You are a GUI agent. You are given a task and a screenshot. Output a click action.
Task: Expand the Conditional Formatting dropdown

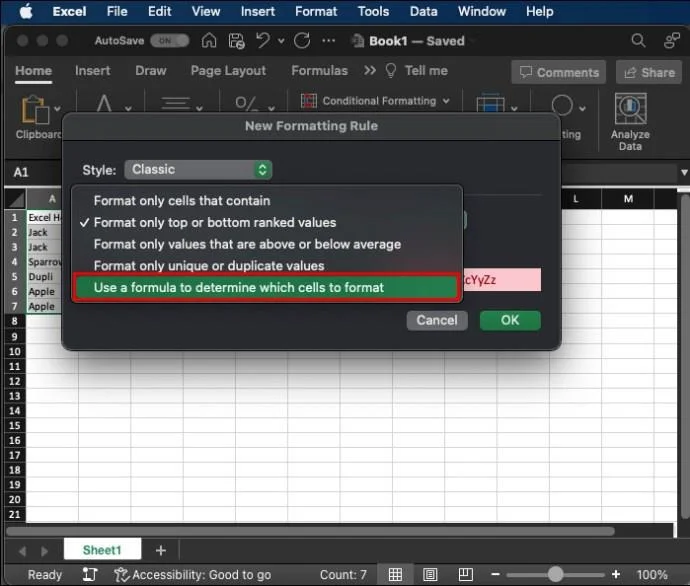coord(376,101)
